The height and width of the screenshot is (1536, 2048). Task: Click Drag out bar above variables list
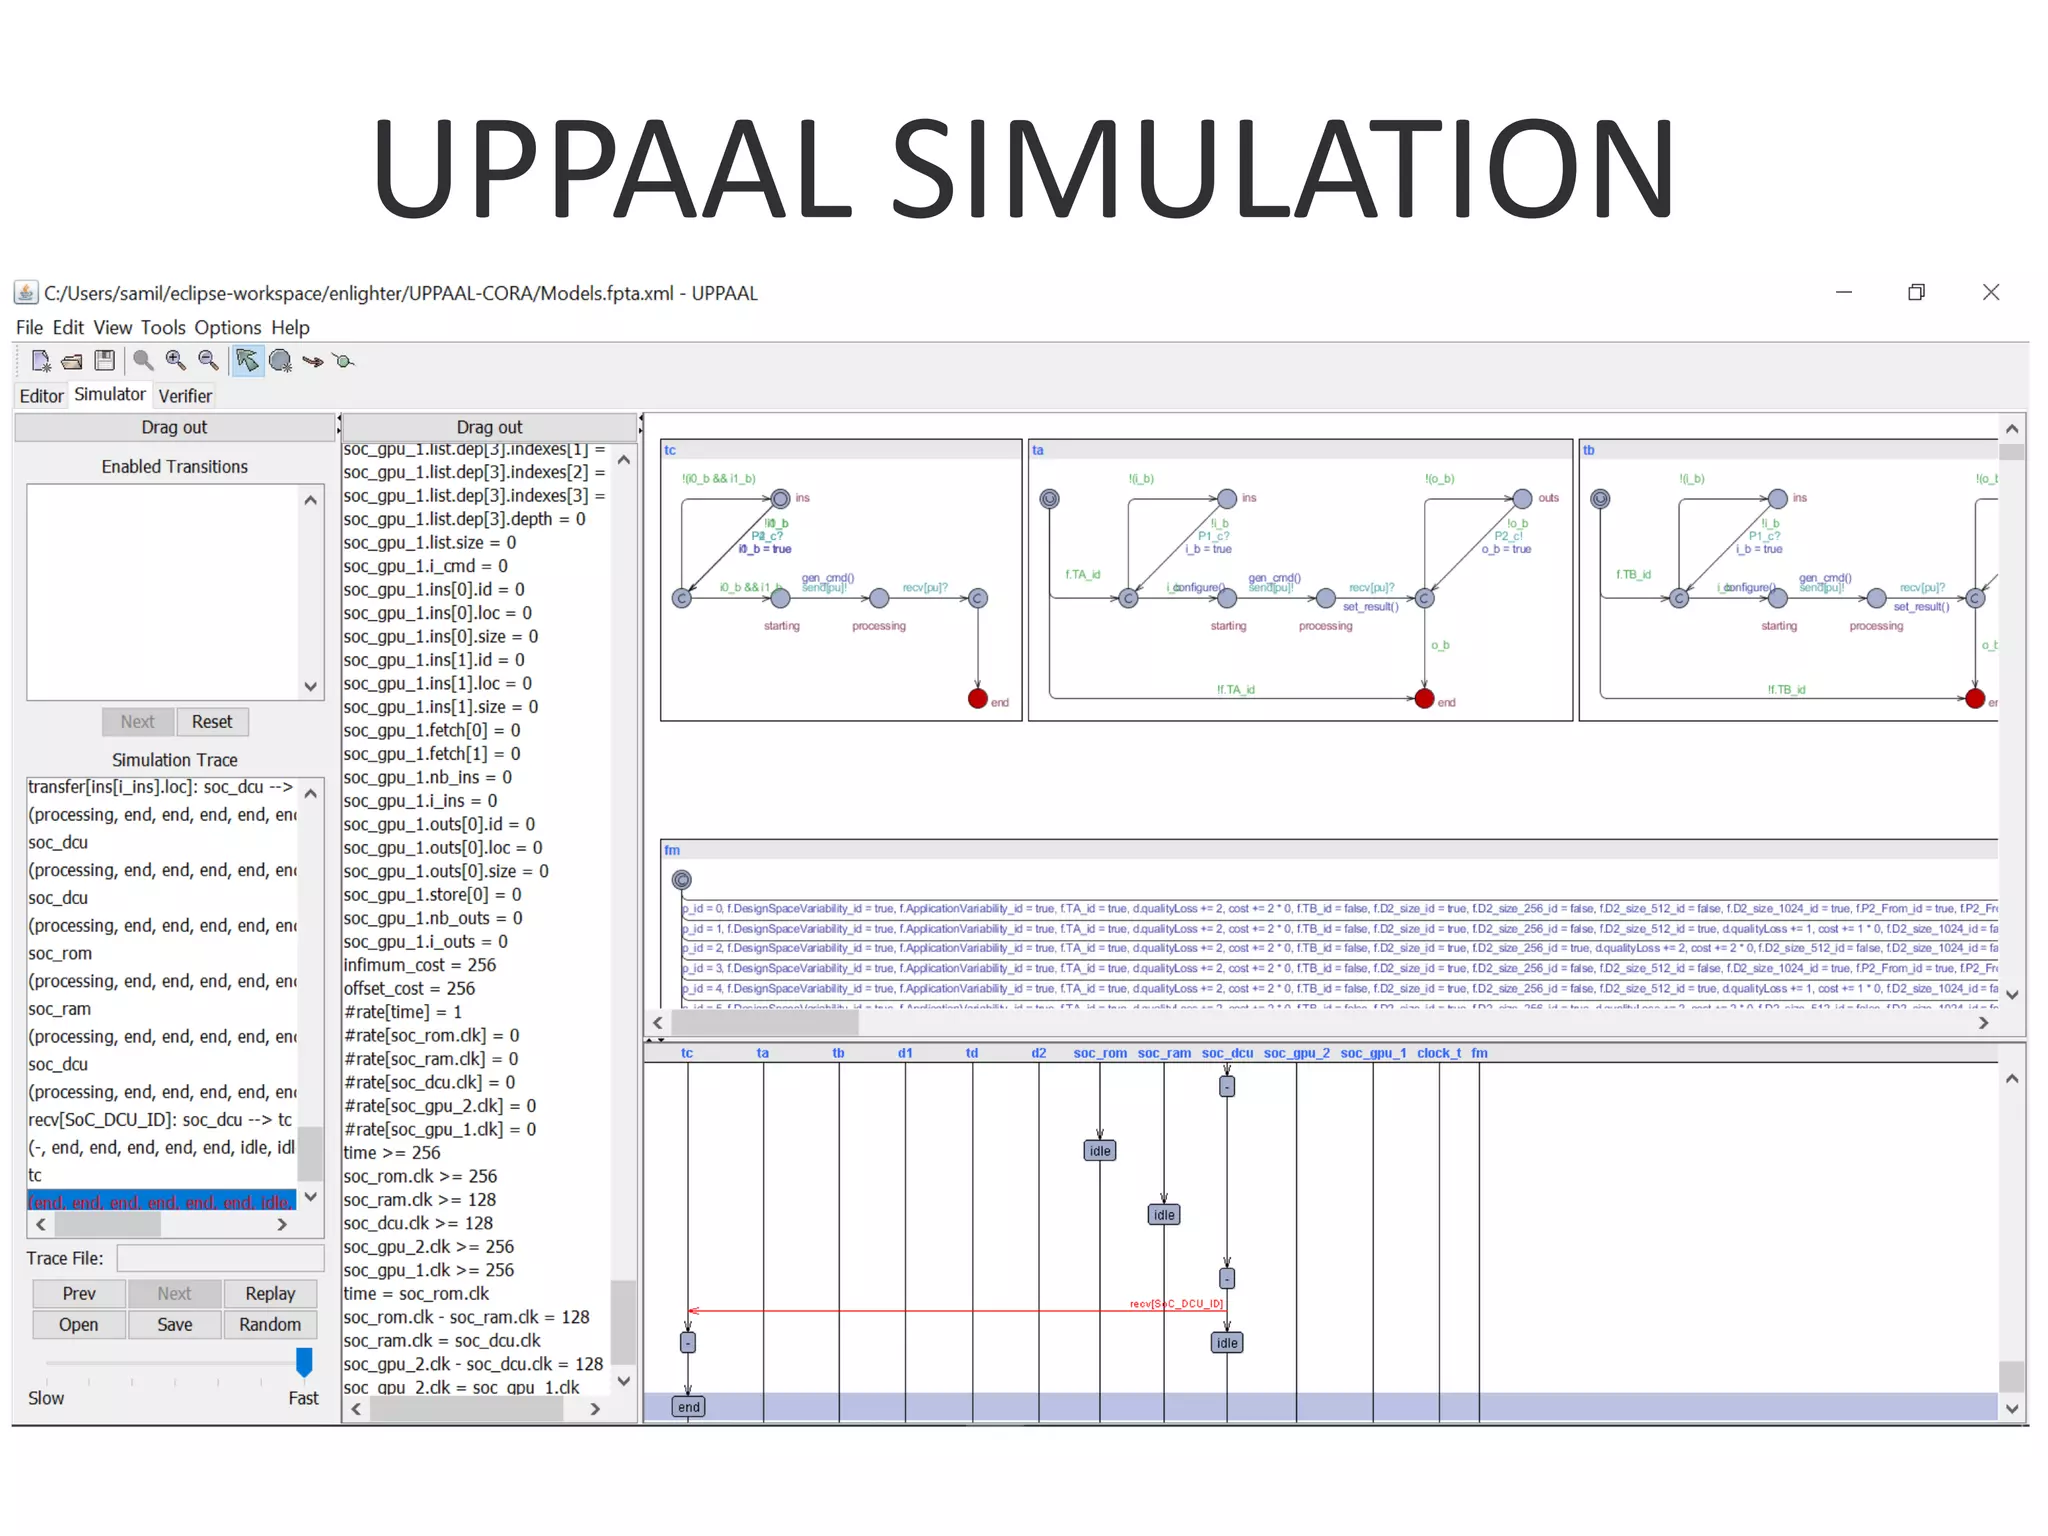(489, 427)
